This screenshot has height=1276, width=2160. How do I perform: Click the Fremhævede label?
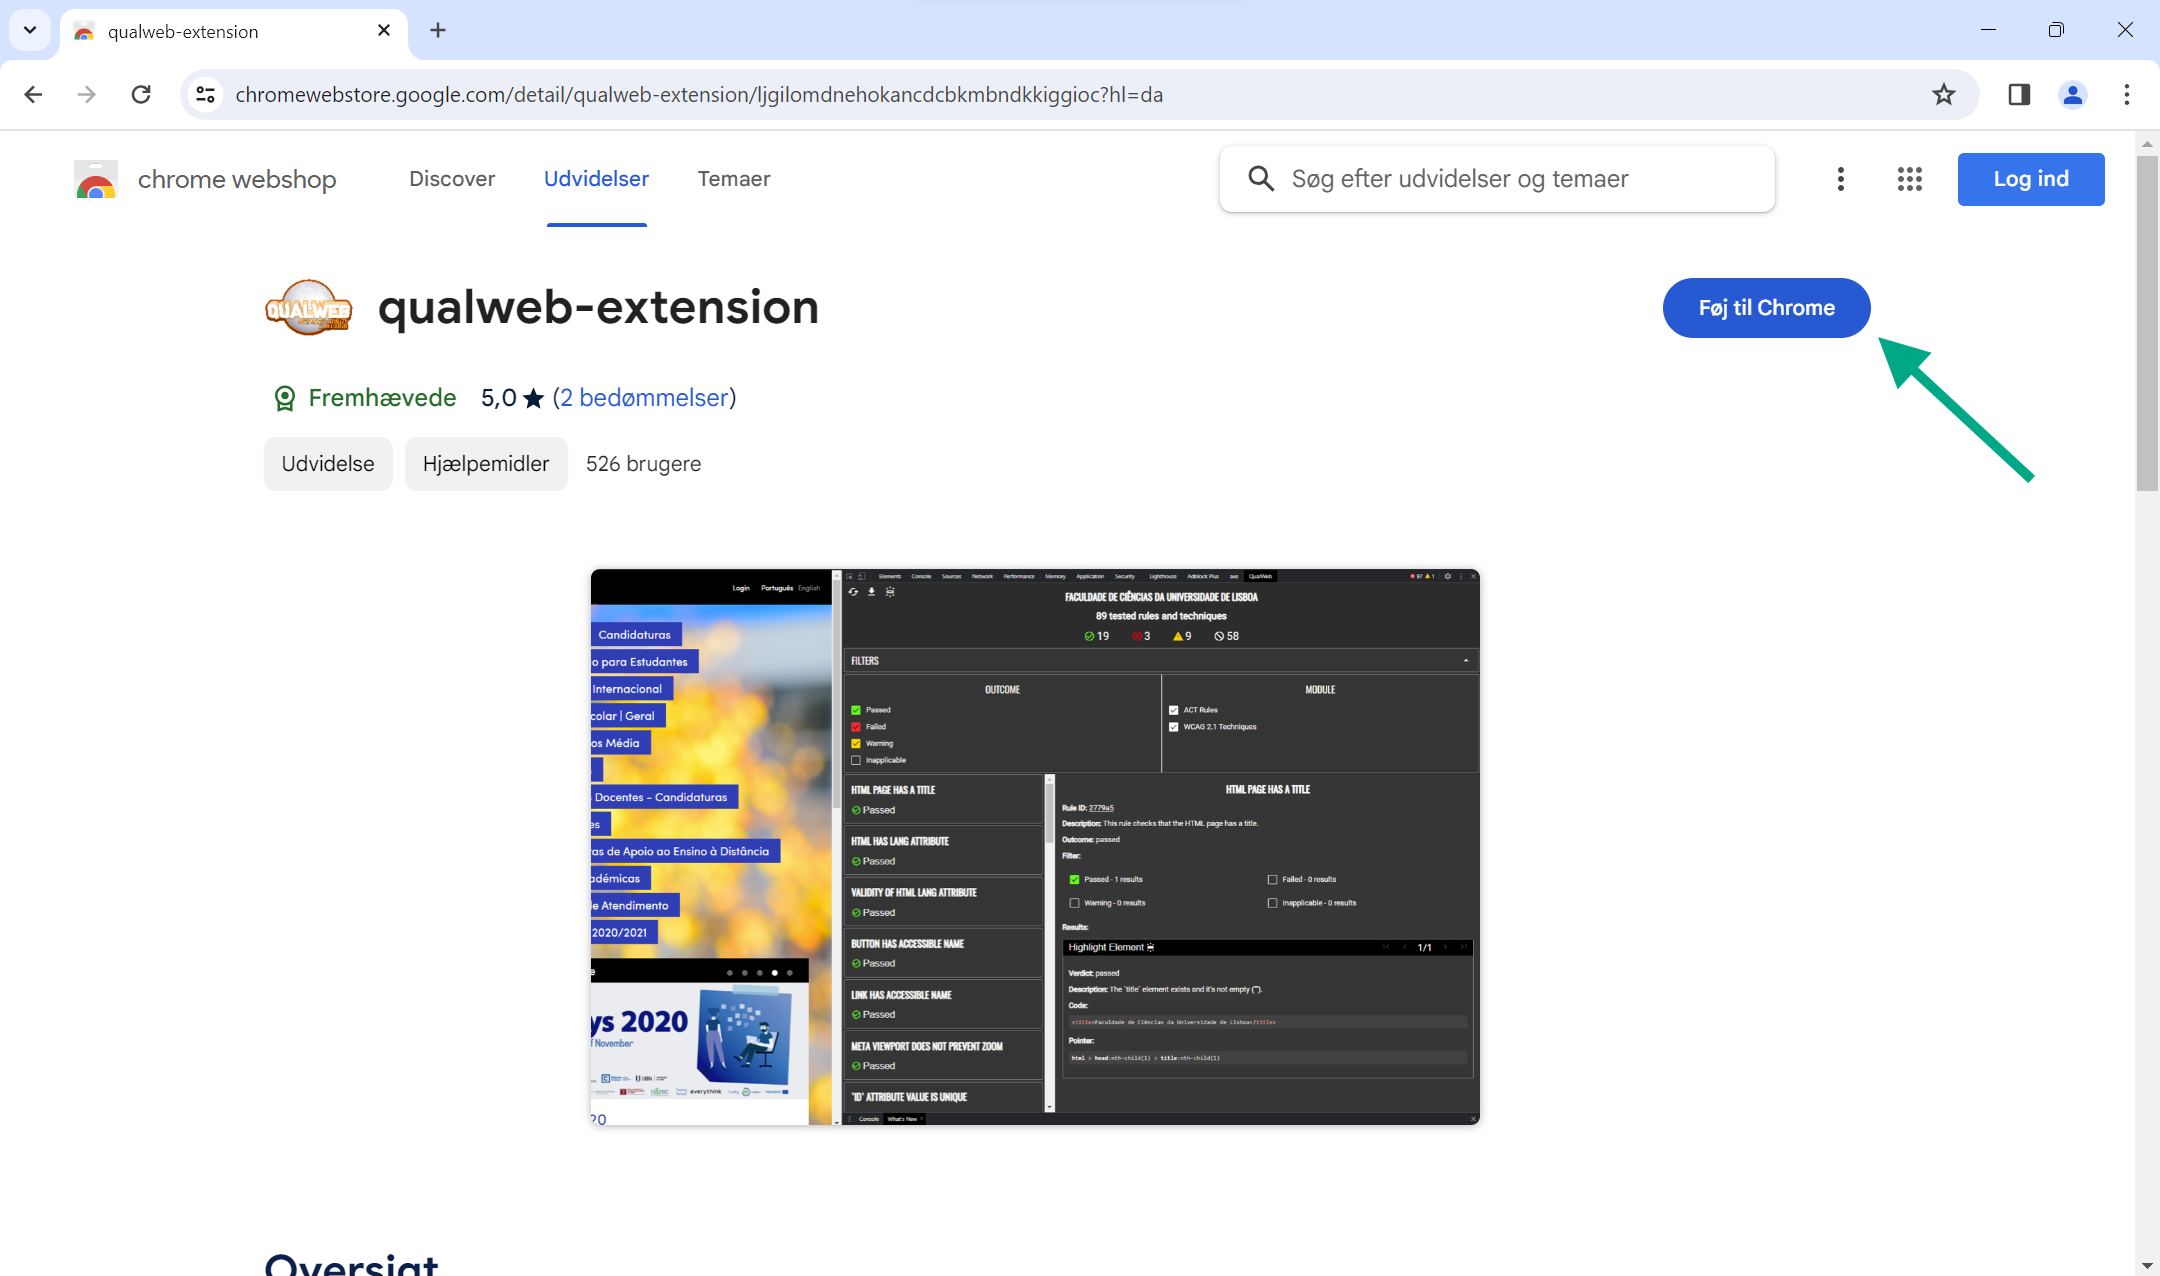[382, 398]
